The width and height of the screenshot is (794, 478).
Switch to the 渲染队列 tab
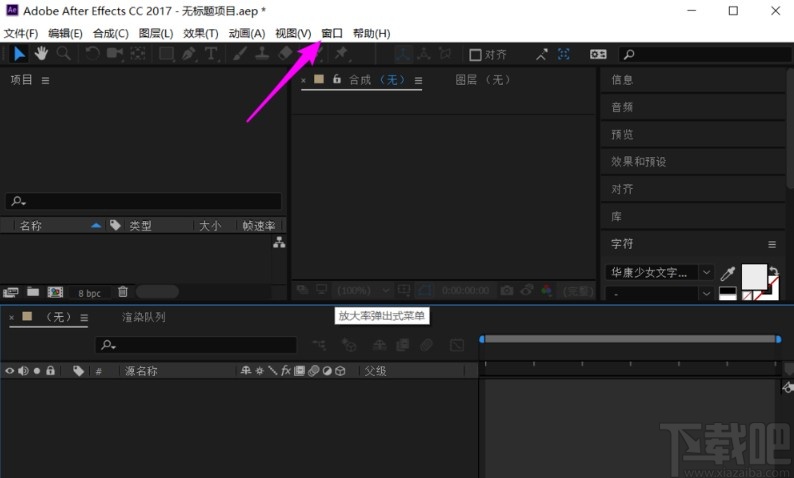point(144,317)
